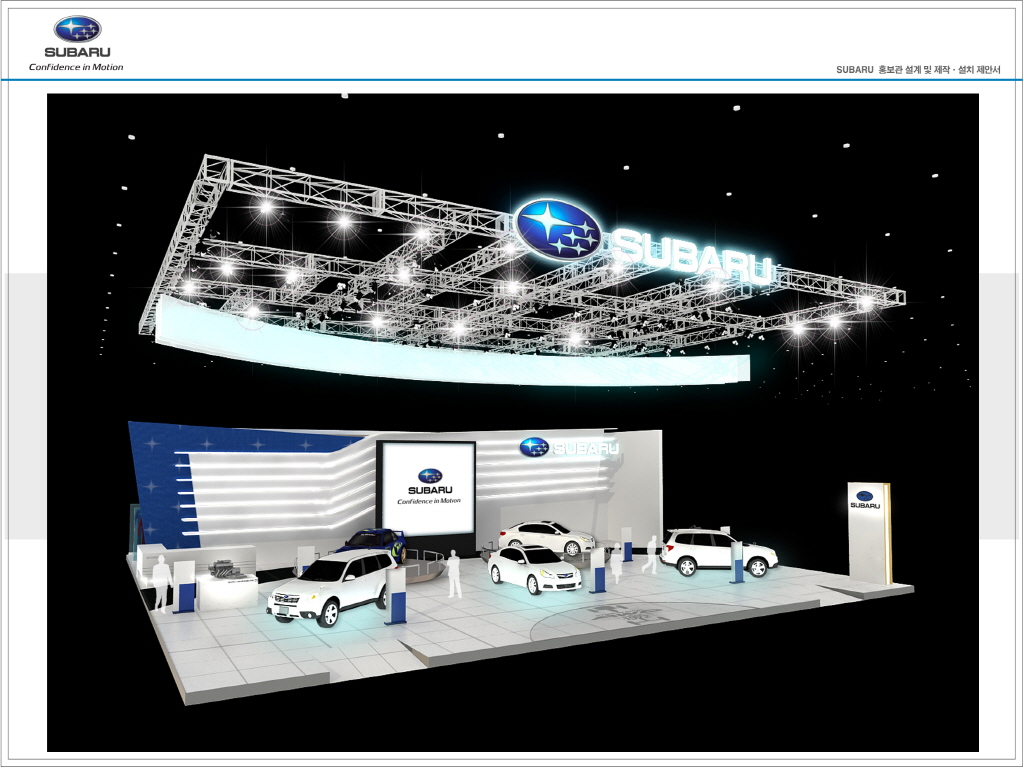Click the engine display on the counter
Image resolution: width=1024 pixels, height=768 pixels.
pyautogui.click(x=227, y=569)
